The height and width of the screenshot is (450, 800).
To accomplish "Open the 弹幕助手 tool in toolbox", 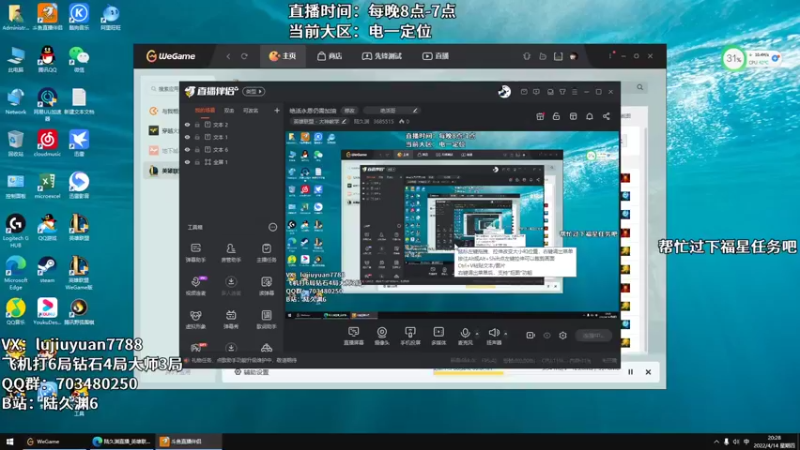I will pyautogui.click(x=195, y=253).
